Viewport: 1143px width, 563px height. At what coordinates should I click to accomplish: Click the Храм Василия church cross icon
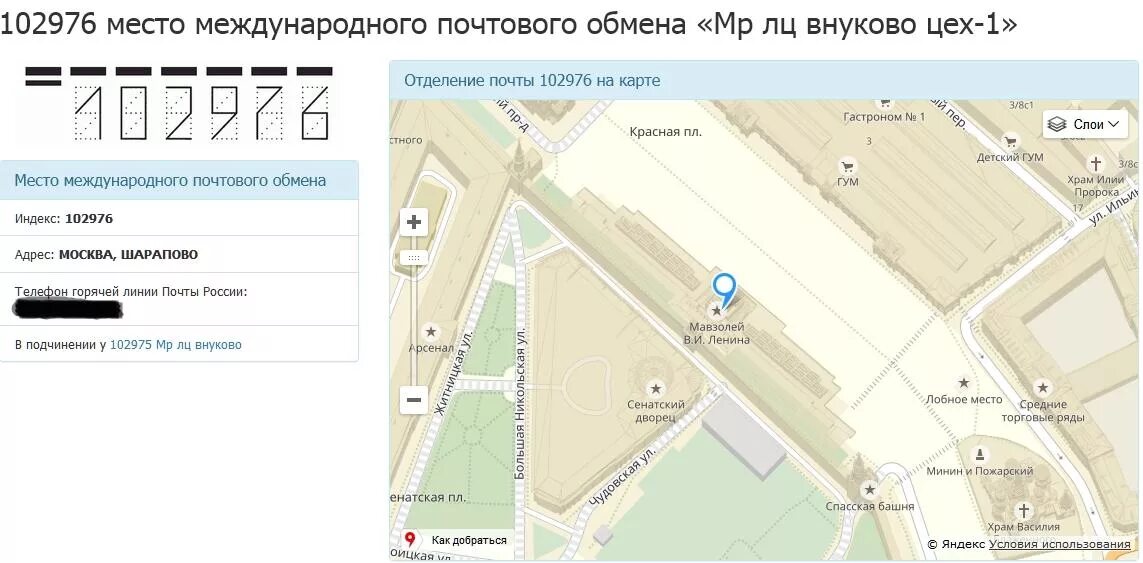1024,509
